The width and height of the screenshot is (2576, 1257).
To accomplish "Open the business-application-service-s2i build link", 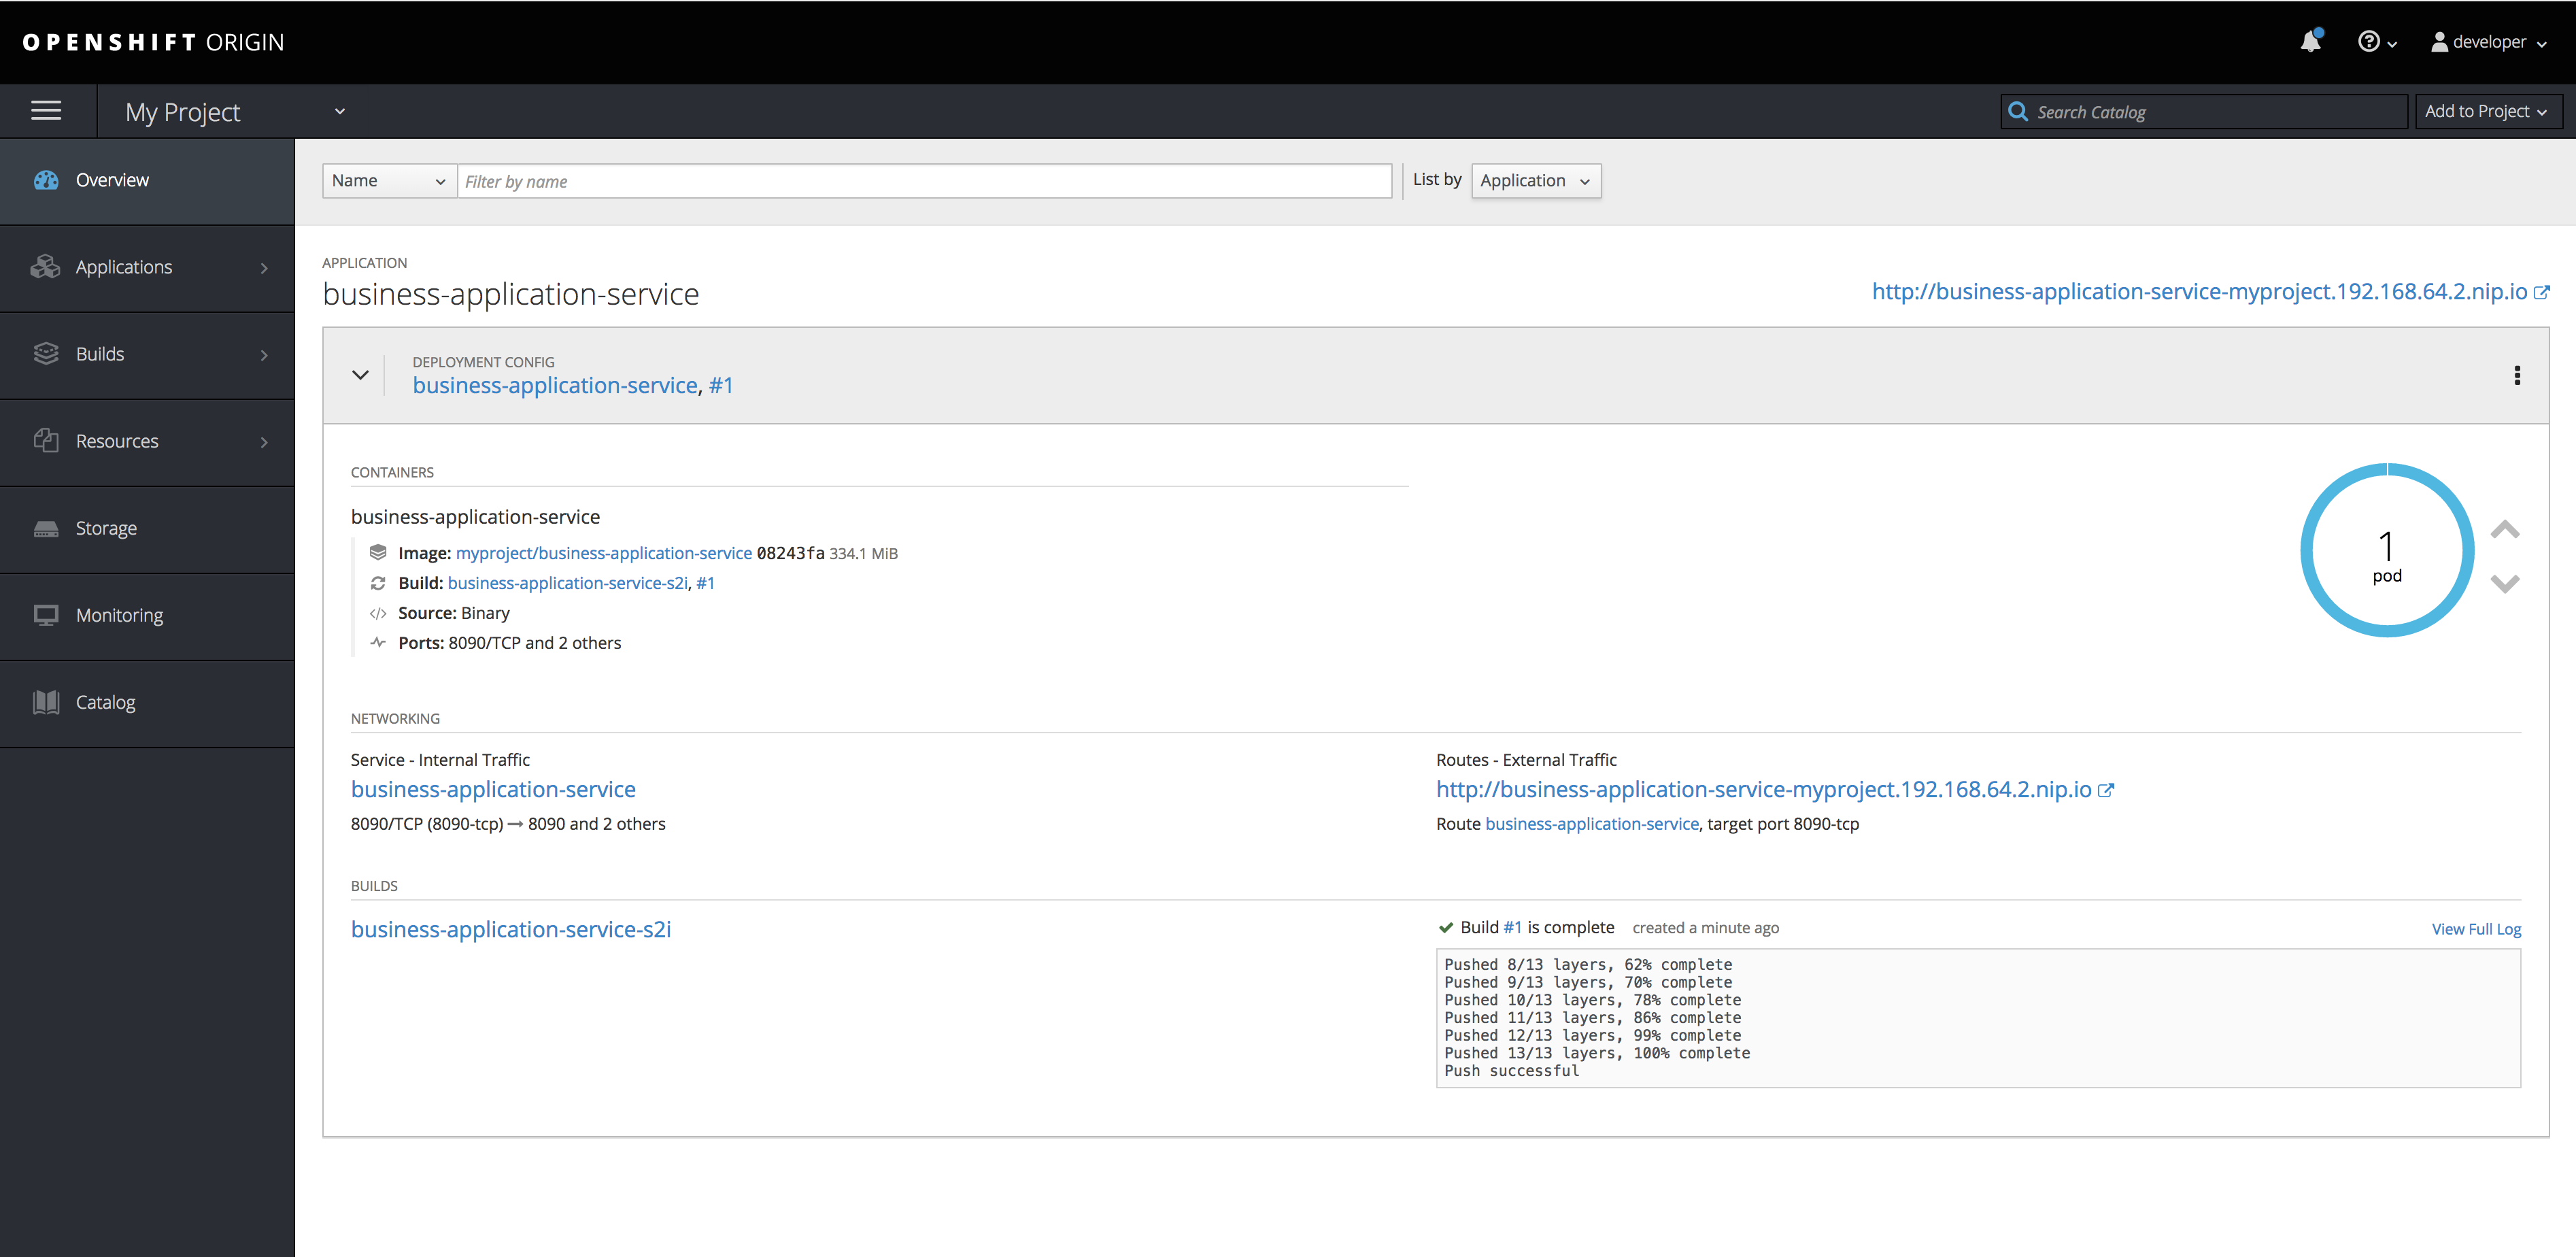I will tap(510, 929).
